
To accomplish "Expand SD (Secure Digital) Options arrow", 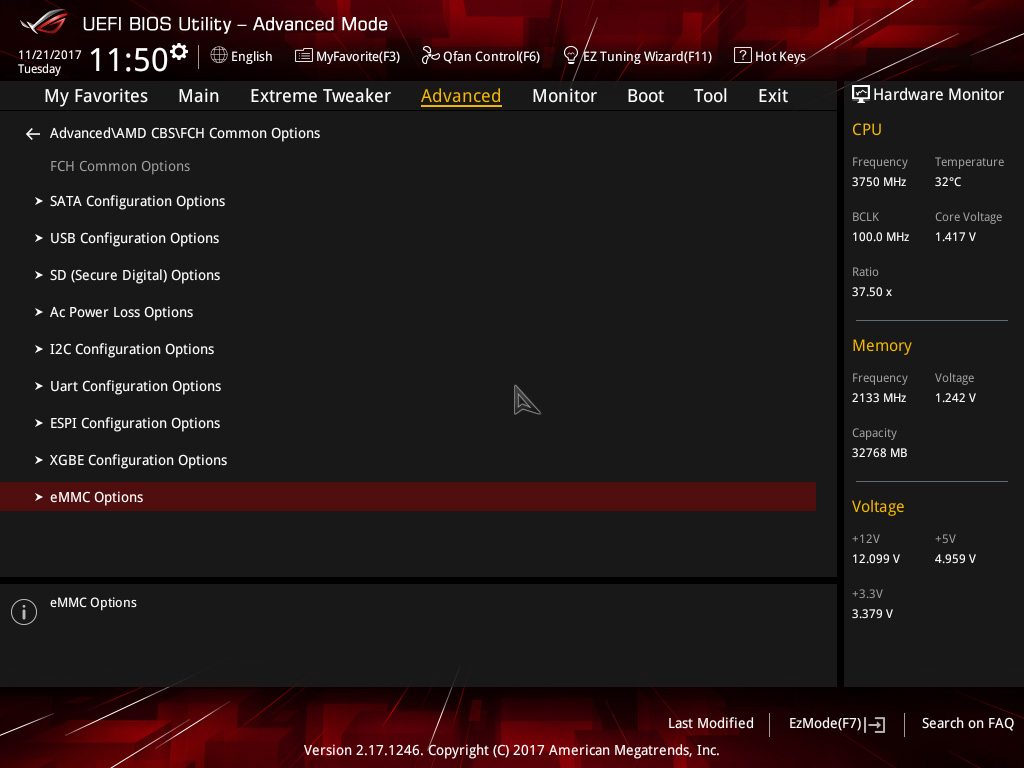I will 39,275.
